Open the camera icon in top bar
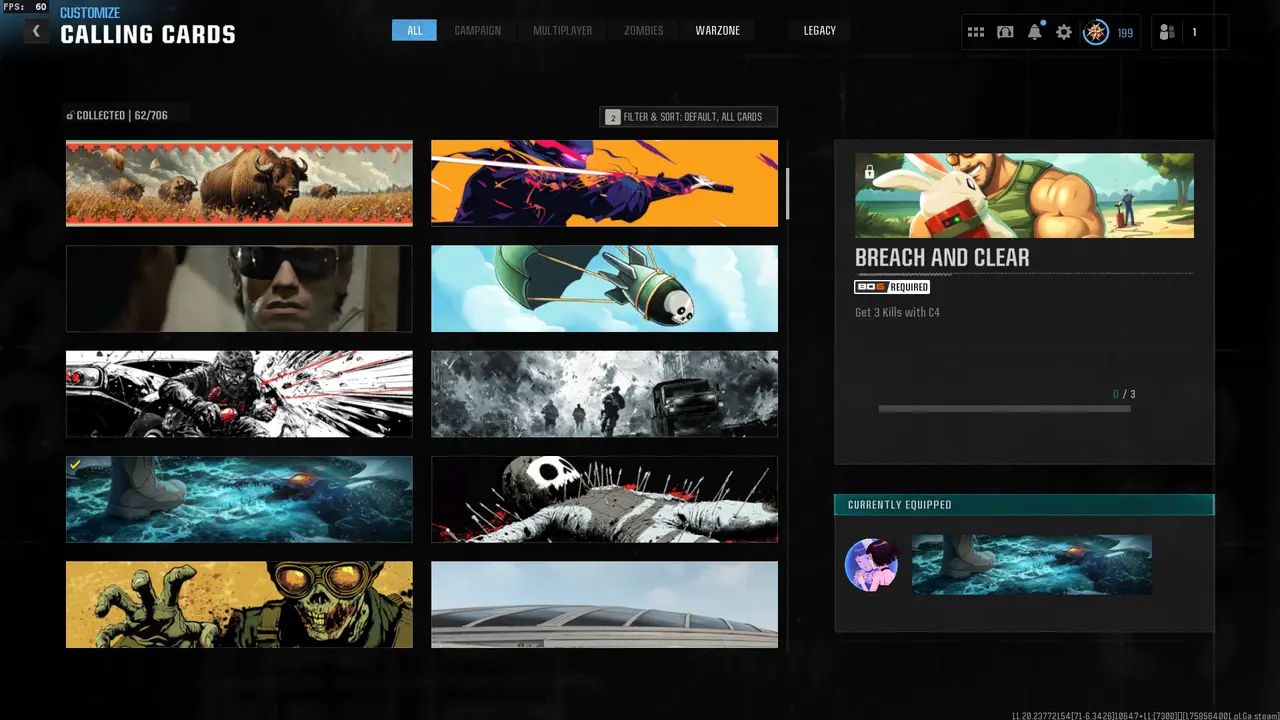 [x=1005, y=32]
